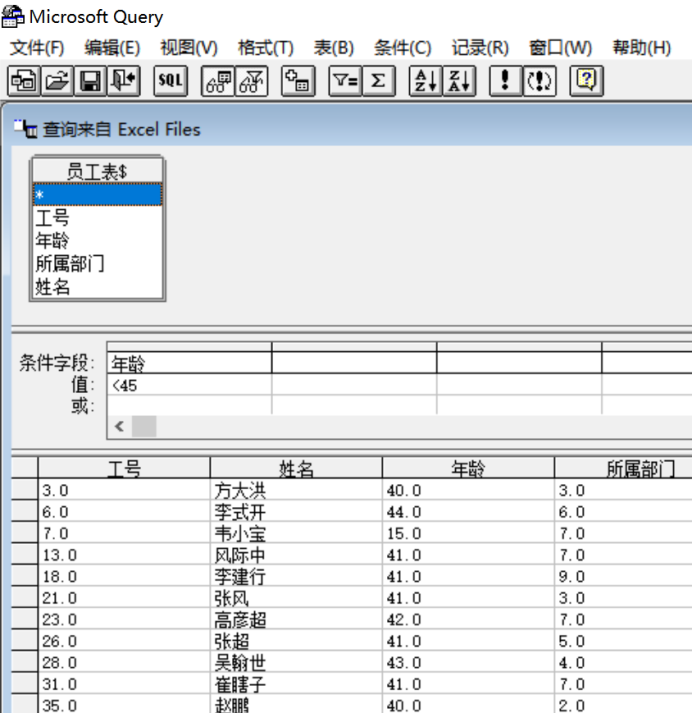Click the criteria pane scrollbar thumb
This screenshot has height=713, width=693.
tap(144, 427)
